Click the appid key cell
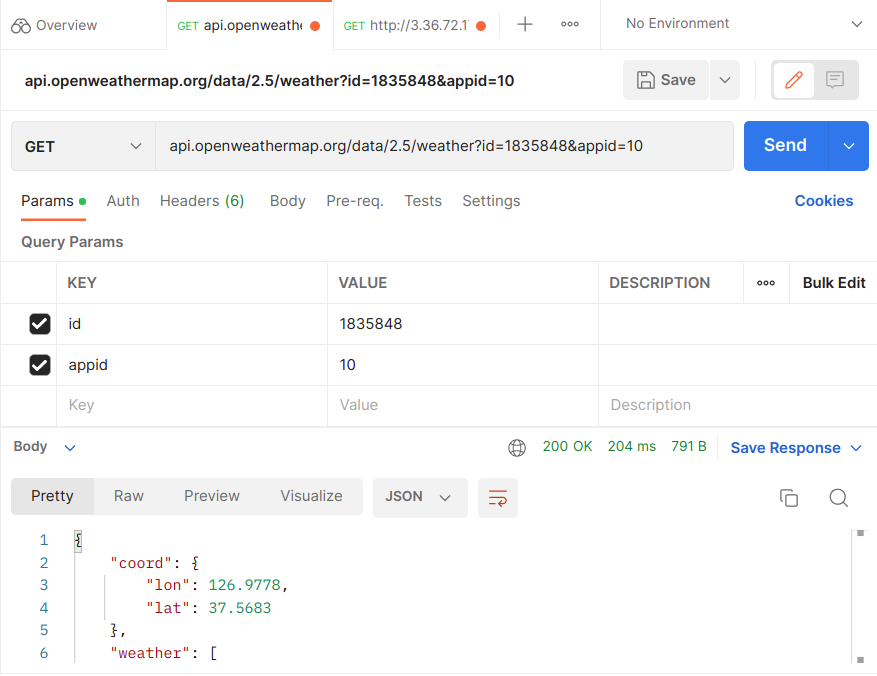Screen dimensions: 877x676 pyautogui.click(x=192, y=365)
